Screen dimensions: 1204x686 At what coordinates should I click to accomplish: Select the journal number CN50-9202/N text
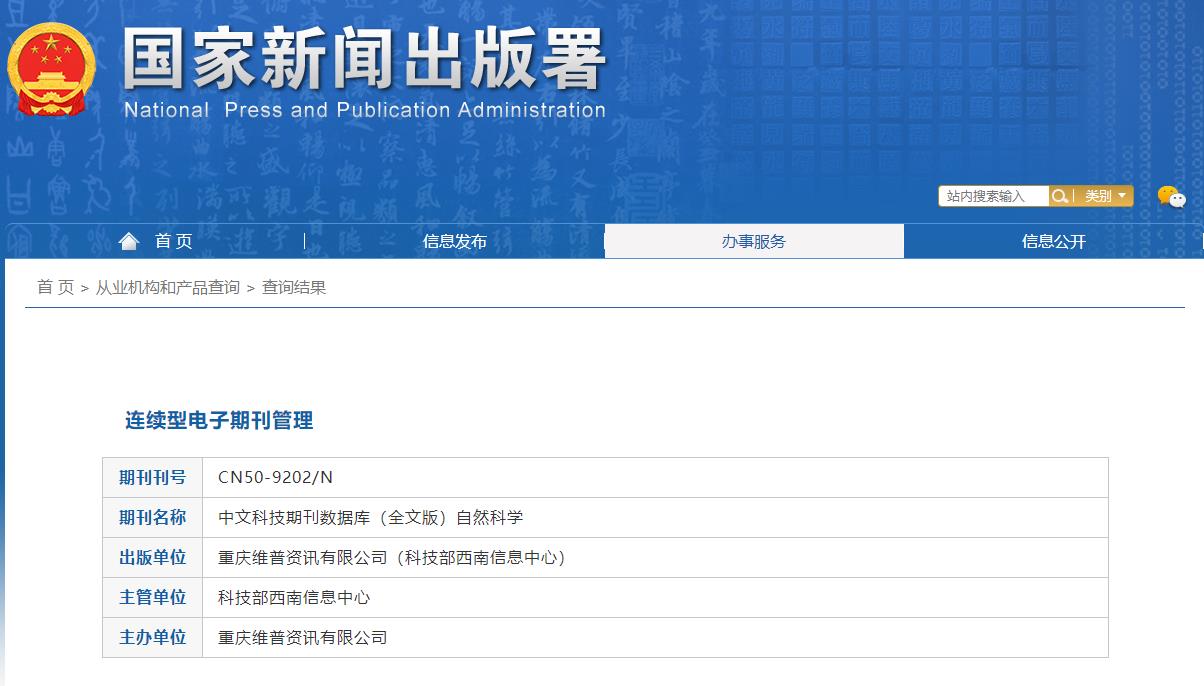[x=275, y=477]
